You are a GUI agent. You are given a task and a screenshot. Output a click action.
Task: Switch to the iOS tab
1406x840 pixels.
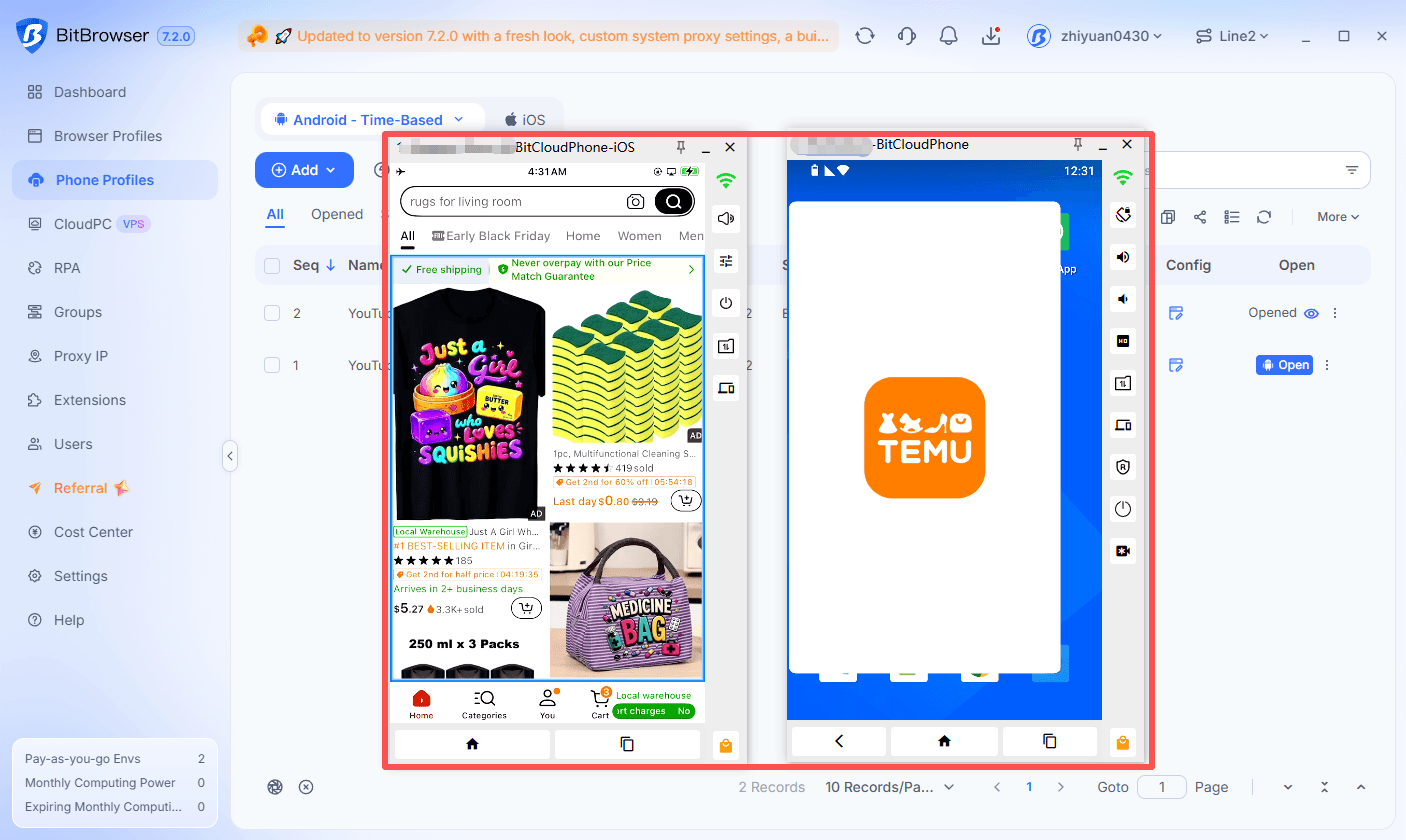pyautogui.click(x=525, y=120)
